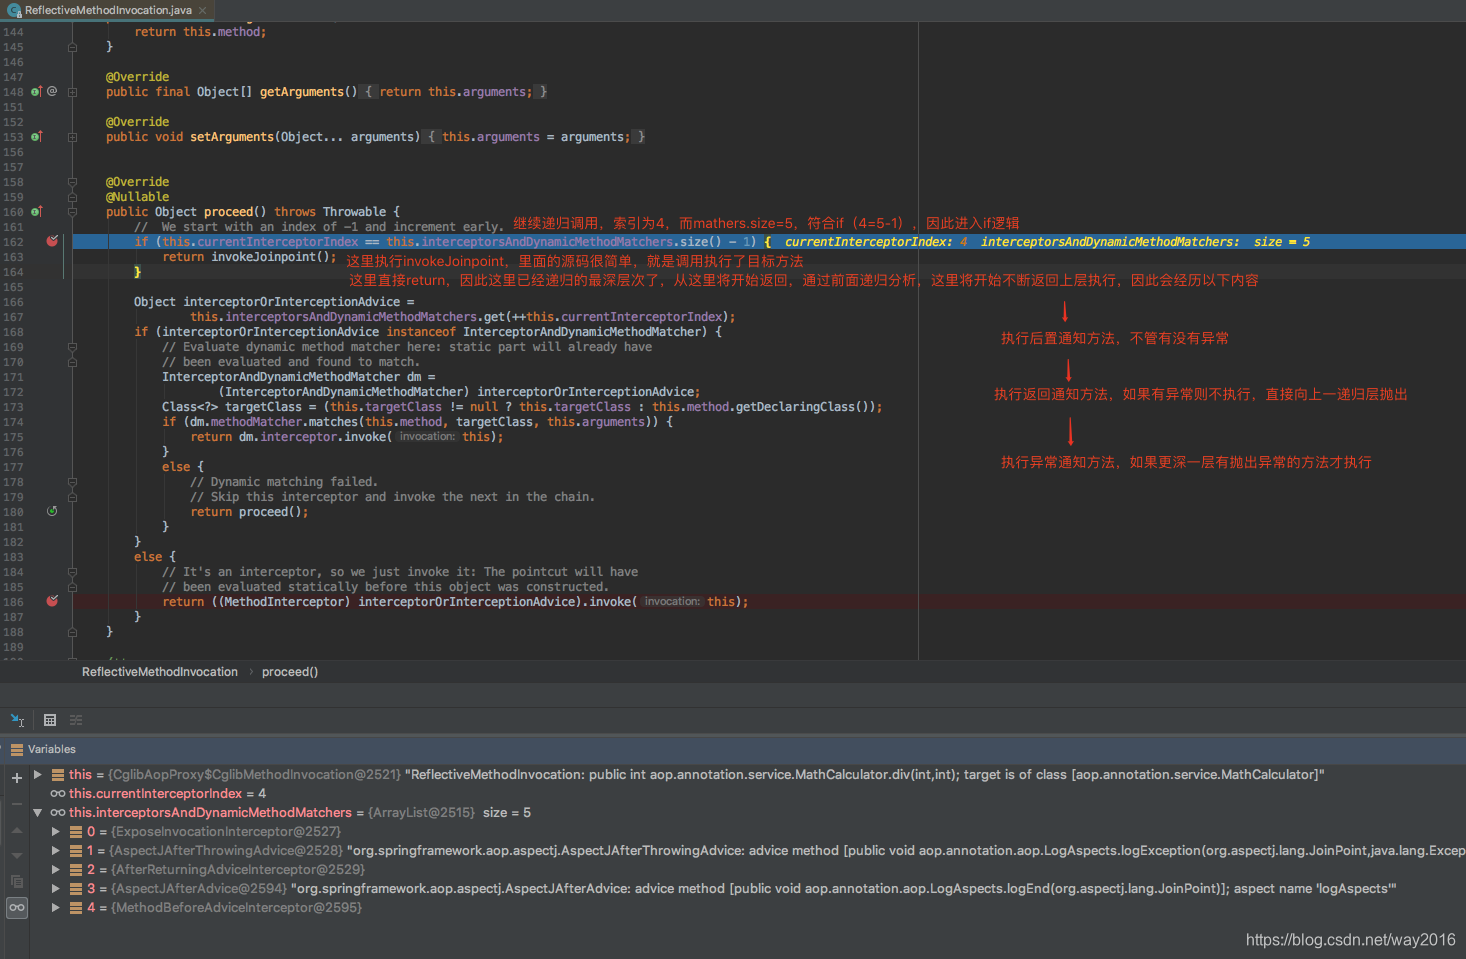1466x959 pixels.
Task: Toggle the breakpoint on line 162
Action: click(52, 241)
